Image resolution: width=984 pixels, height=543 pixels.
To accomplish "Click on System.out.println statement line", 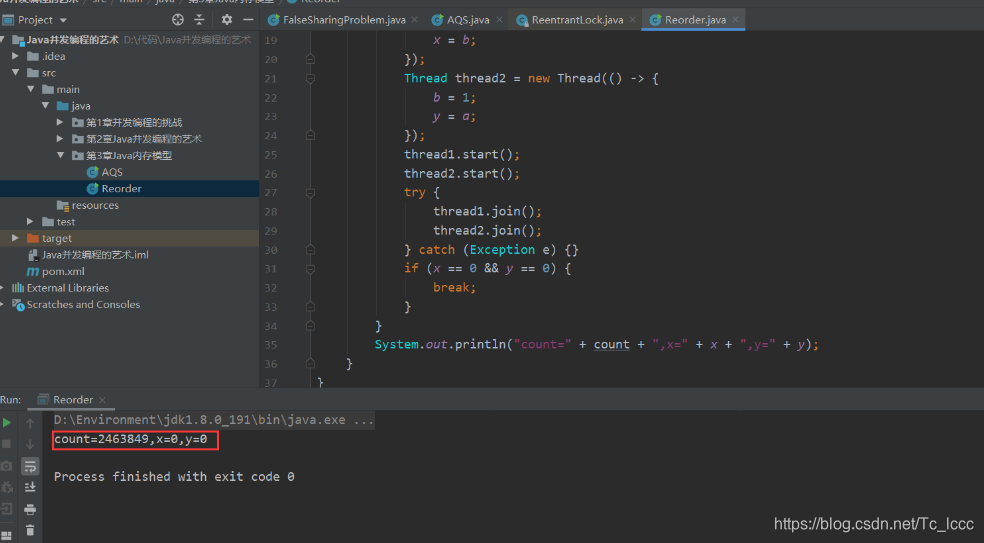I will [x=597, y=345].
